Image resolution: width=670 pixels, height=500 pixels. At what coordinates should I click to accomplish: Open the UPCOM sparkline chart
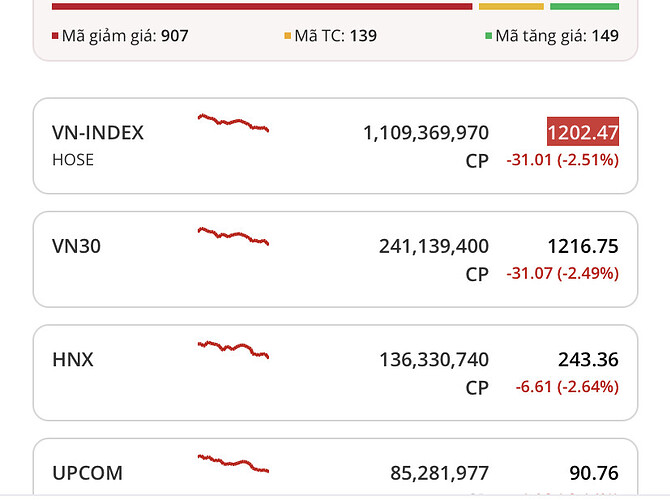[233, 462]
